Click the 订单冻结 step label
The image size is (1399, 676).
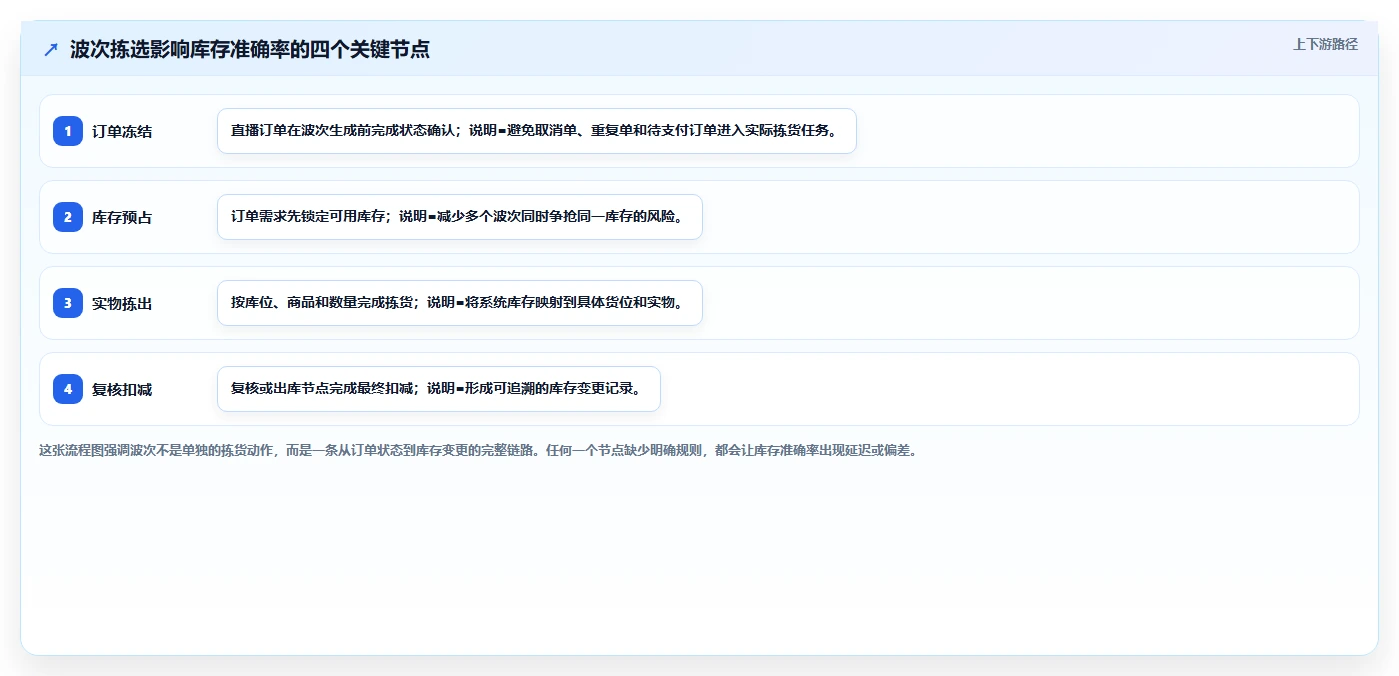coord(122,131)
